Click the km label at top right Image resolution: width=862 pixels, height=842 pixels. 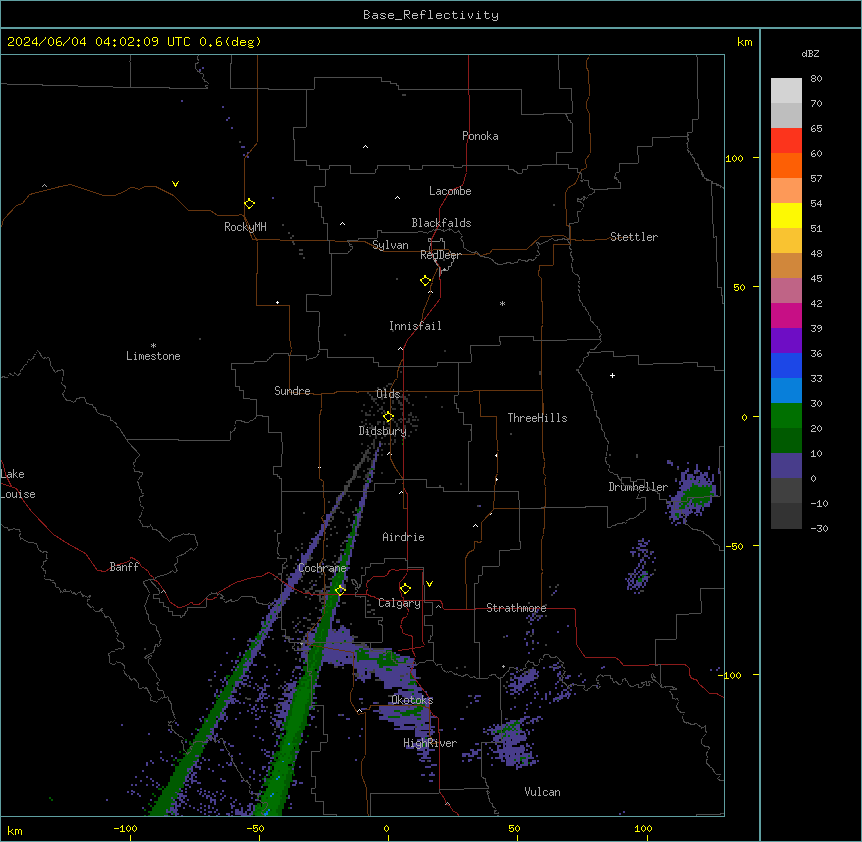[744, 42]
